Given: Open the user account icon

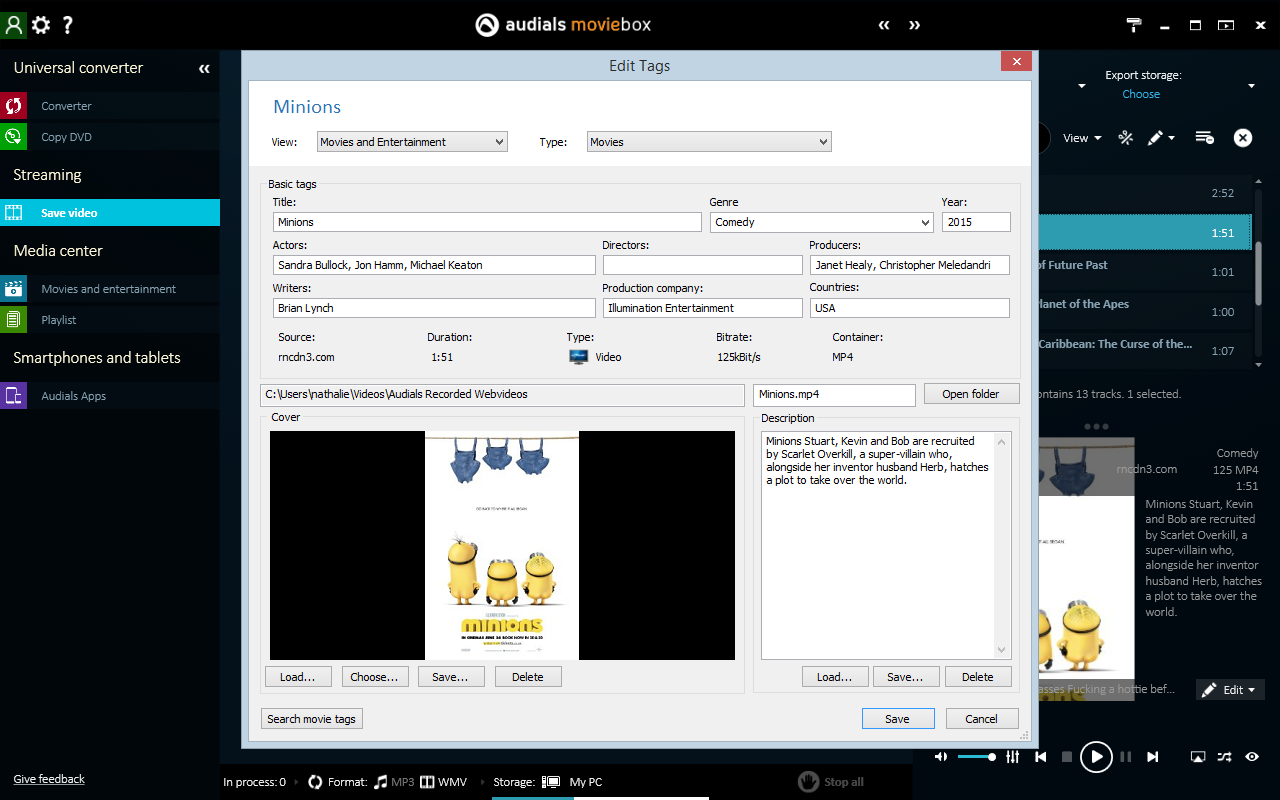Looking at the screenshot, I should tap(13, 25).
